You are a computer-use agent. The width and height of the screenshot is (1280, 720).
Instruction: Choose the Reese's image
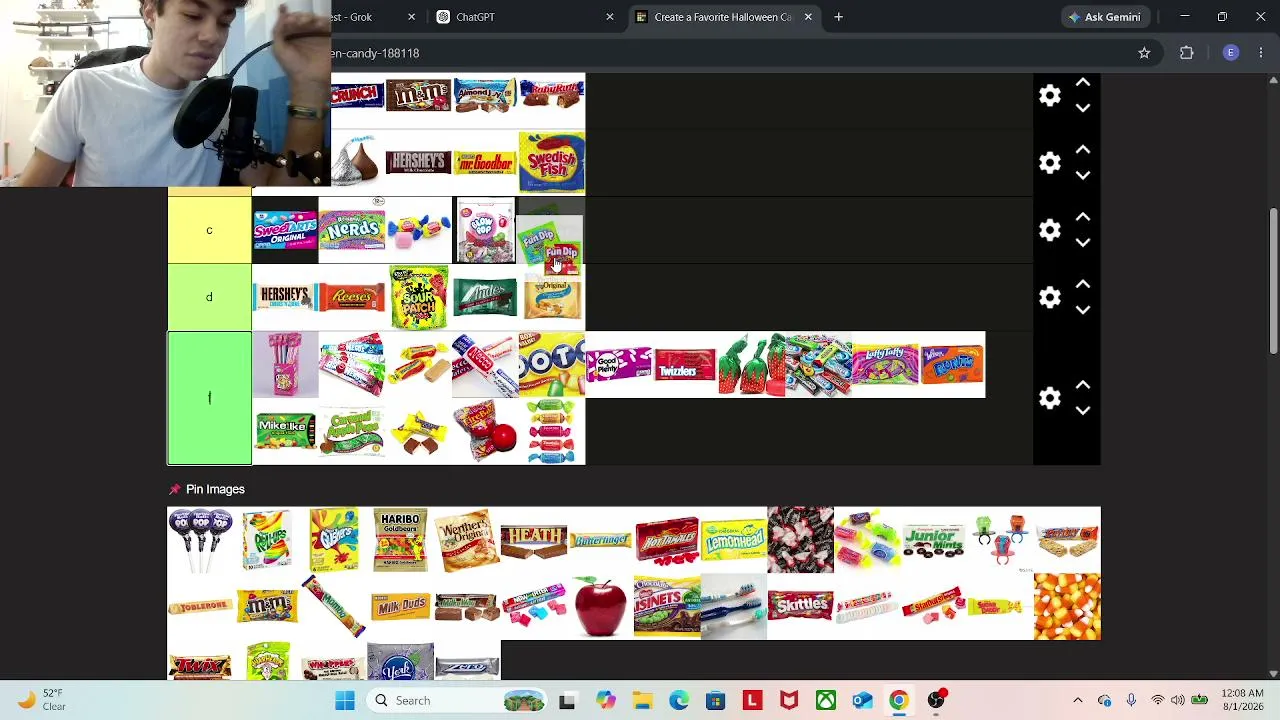point(351,297)
